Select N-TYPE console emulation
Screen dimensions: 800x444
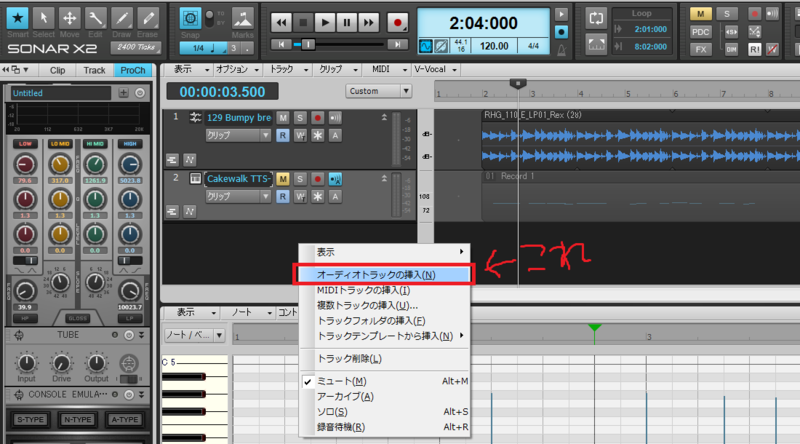pos(78,420)
